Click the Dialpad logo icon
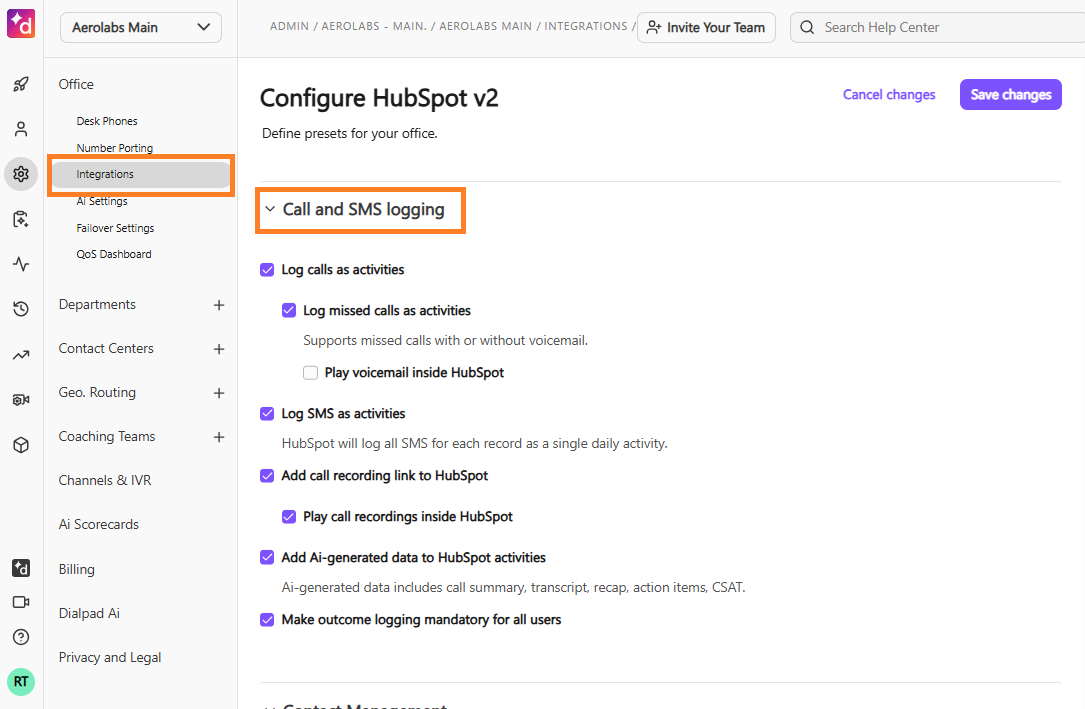Screen dimensions: 1085x709 (21, 24)
